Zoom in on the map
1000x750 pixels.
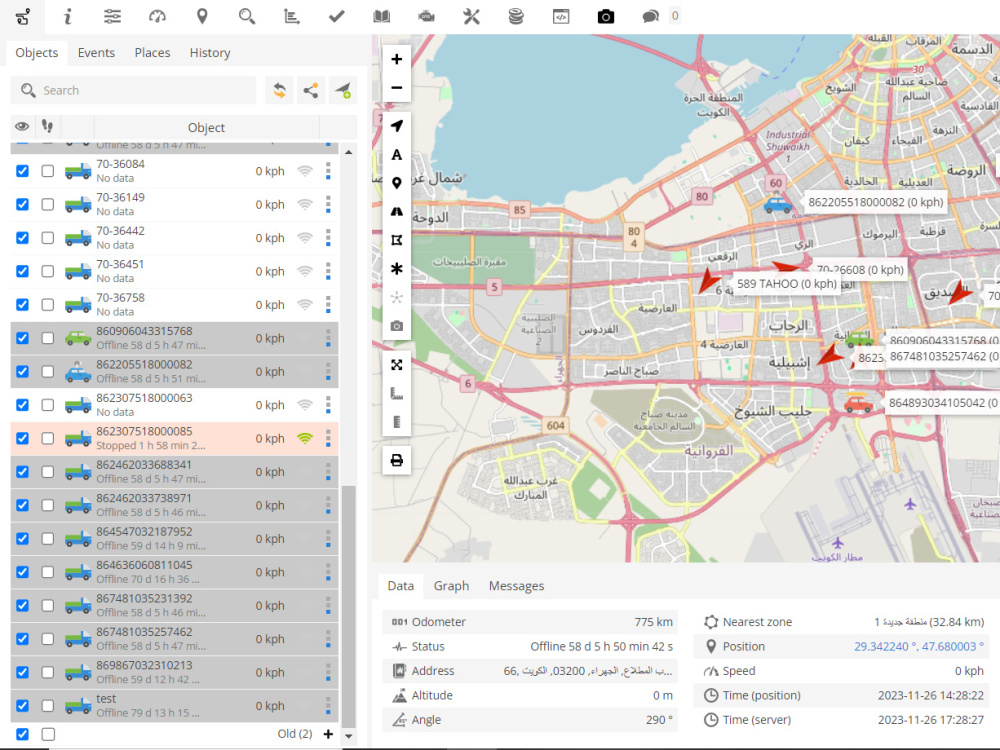(397, 59)
